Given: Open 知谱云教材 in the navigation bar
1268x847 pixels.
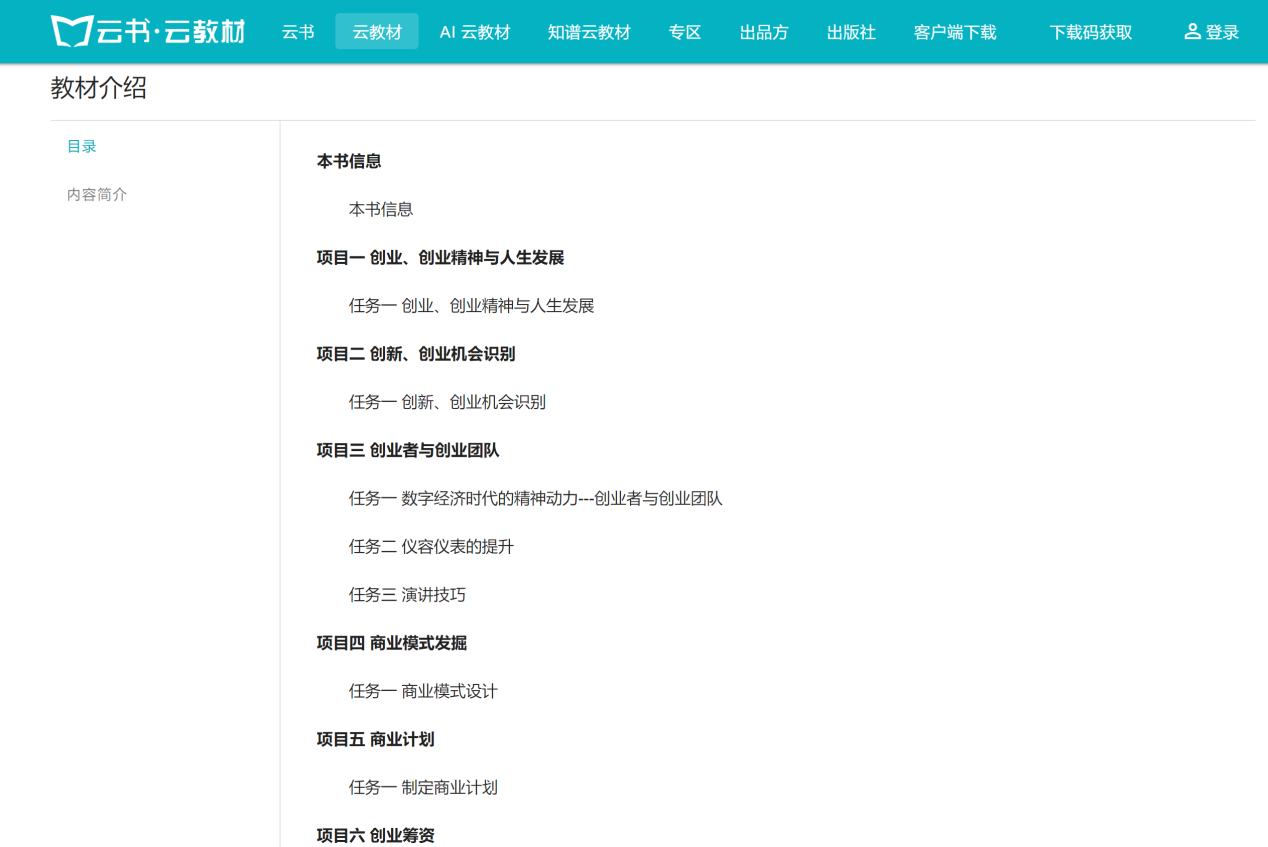Looking at the screenshot, I should coord(589,32).
